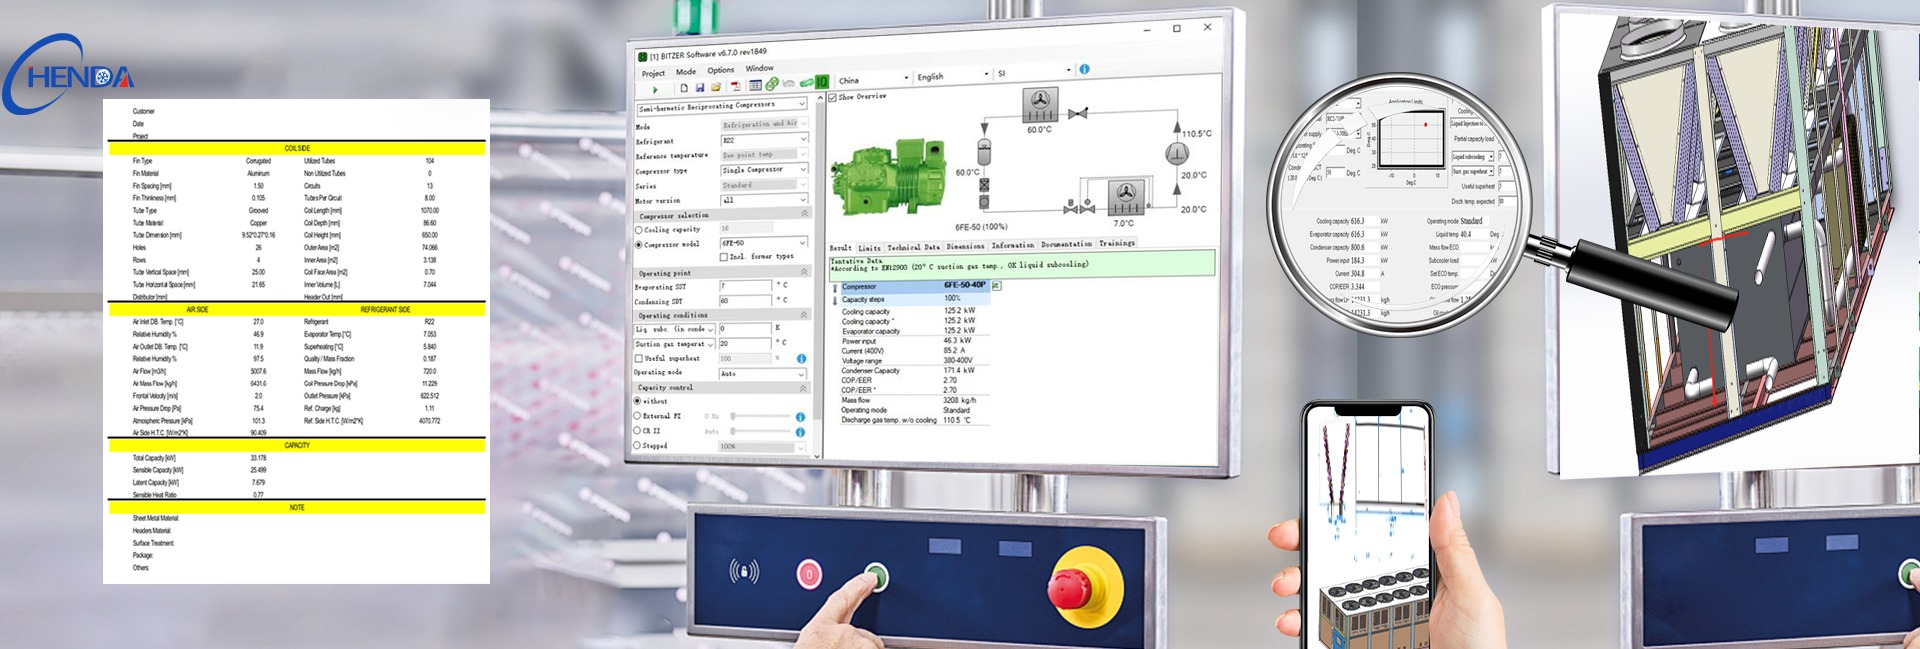
Task: Select CR II radio button
Action: 637,430
